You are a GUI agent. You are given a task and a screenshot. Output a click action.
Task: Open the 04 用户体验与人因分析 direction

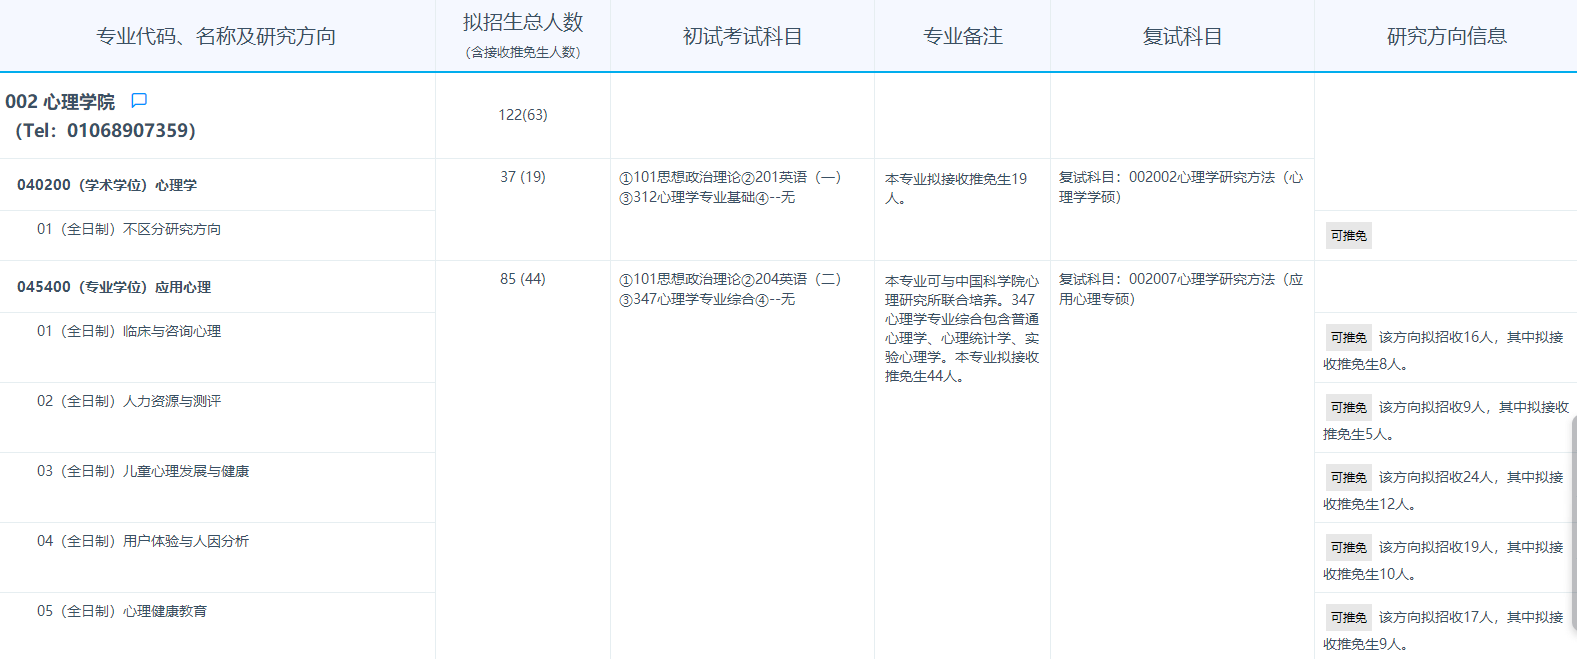(x=143, y=541)
